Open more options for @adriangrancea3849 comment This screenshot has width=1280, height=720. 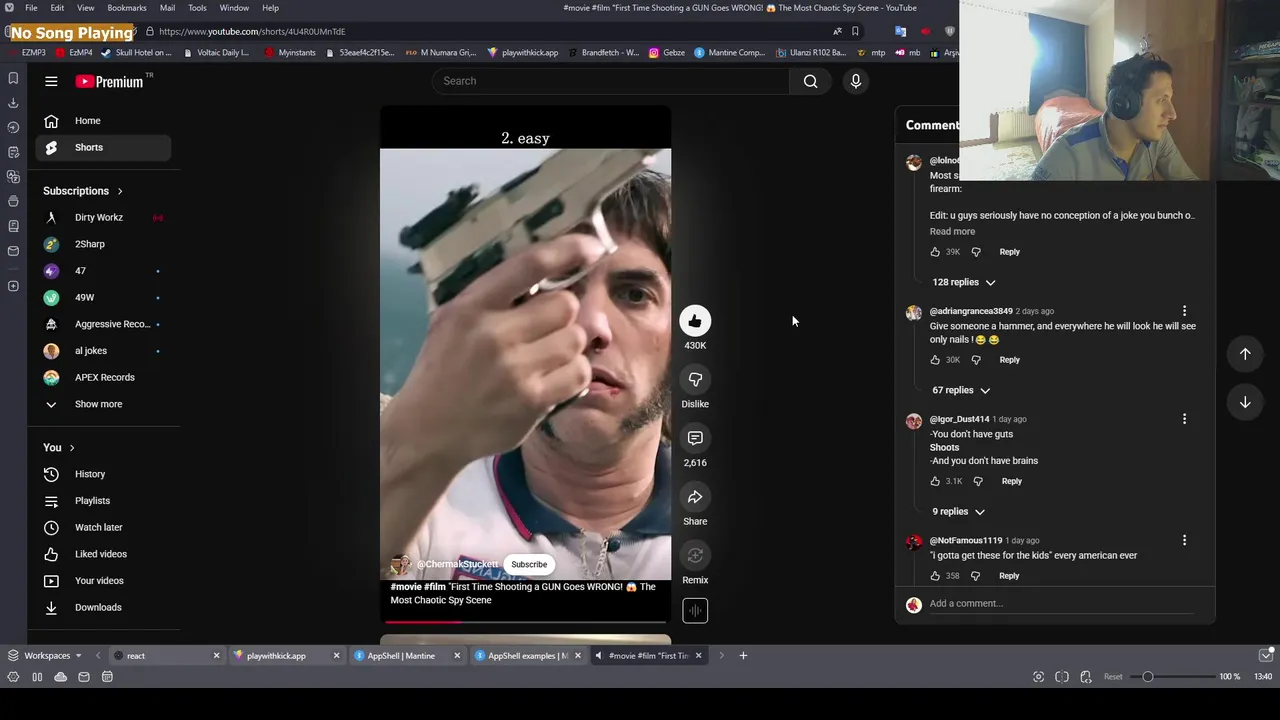pyautogui.click(x=1184, y=311)
